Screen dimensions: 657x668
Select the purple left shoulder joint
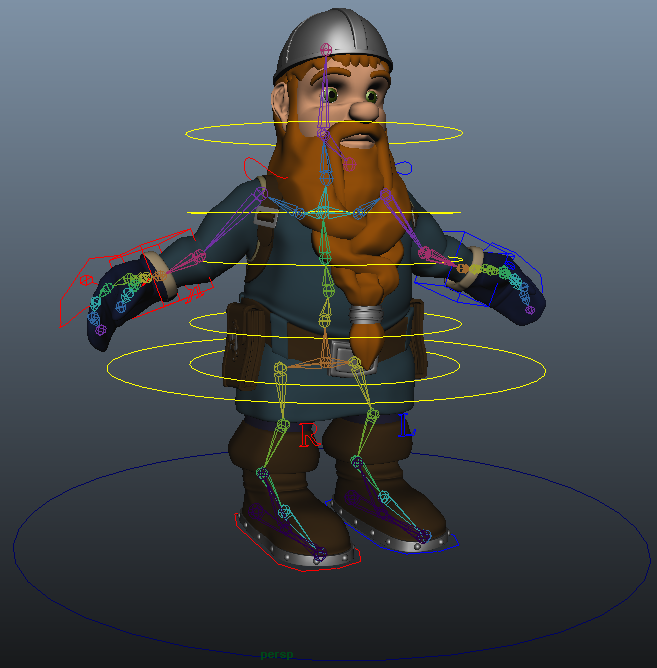tap(386, 195)
